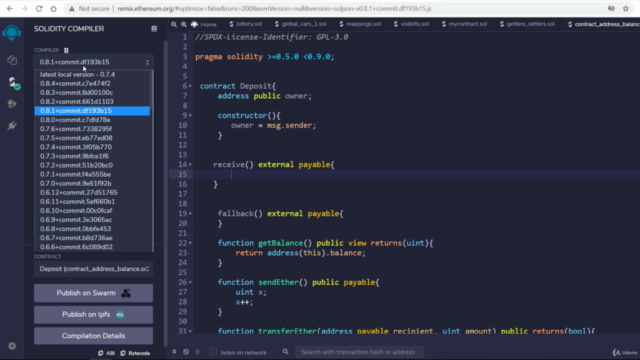
Task: Collapse the getBalance function at line 22
Action: coord(190,243)
